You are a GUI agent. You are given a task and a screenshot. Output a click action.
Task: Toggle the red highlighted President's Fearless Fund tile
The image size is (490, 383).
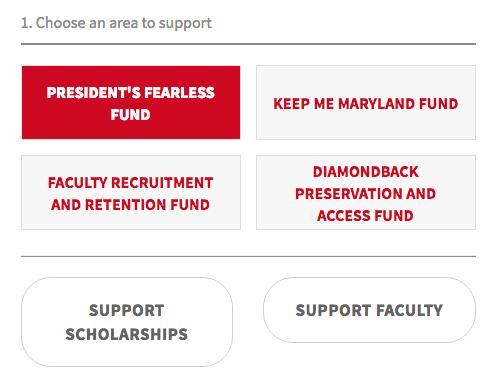[131, 102]
